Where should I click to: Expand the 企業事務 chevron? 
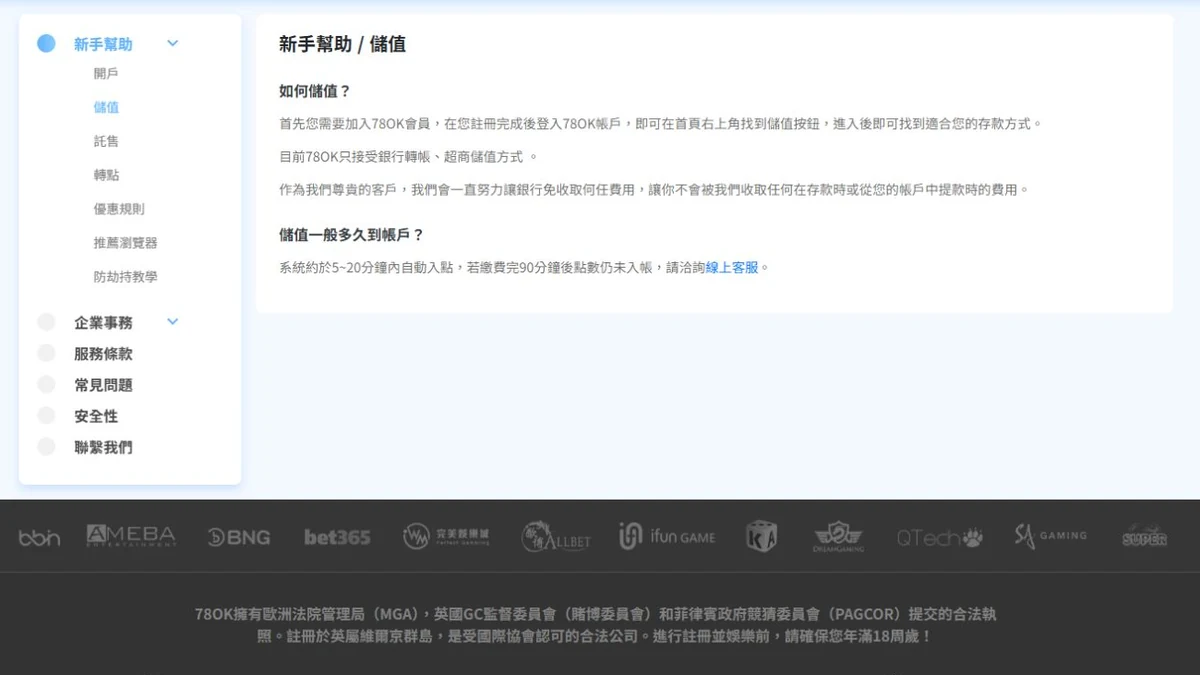tap(172, 322)
